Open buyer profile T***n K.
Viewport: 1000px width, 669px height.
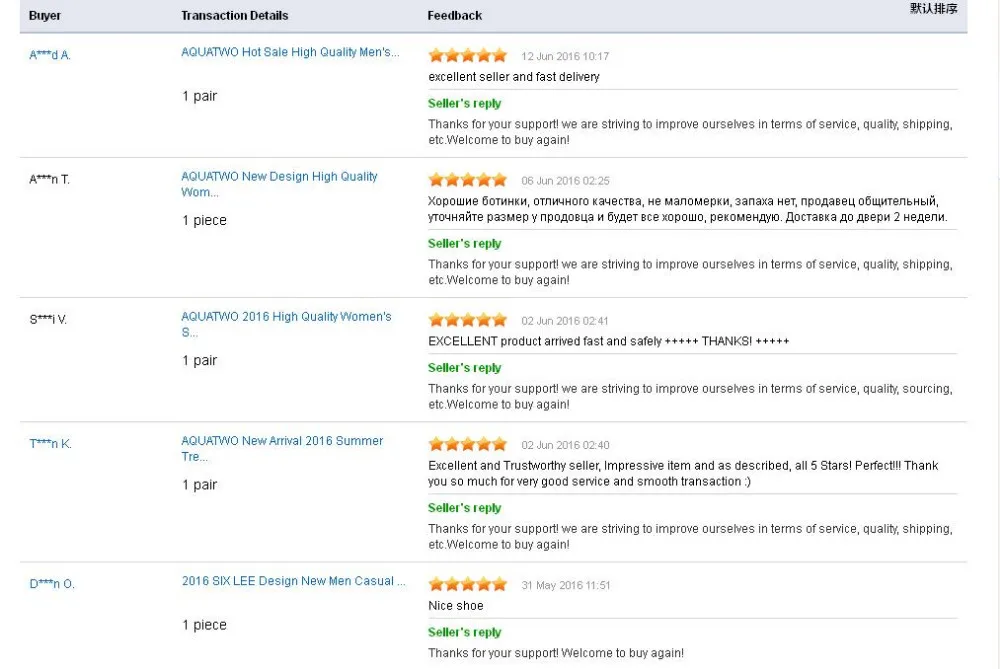[50, 443]
